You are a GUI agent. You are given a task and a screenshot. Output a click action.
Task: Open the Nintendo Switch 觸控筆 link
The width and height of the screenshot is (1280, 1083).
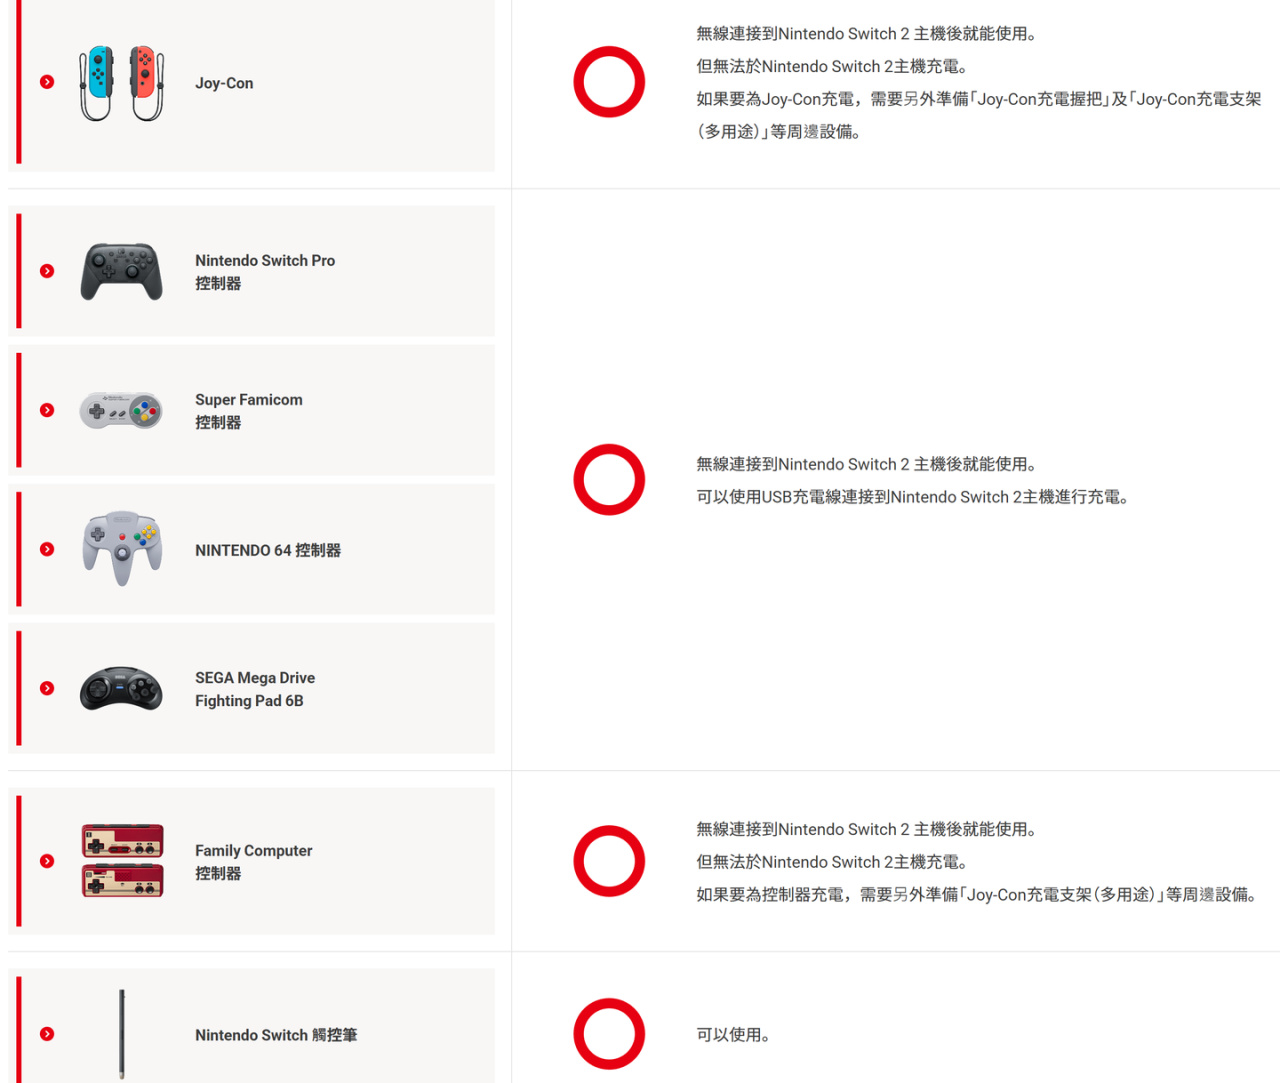coord(276,1035)
